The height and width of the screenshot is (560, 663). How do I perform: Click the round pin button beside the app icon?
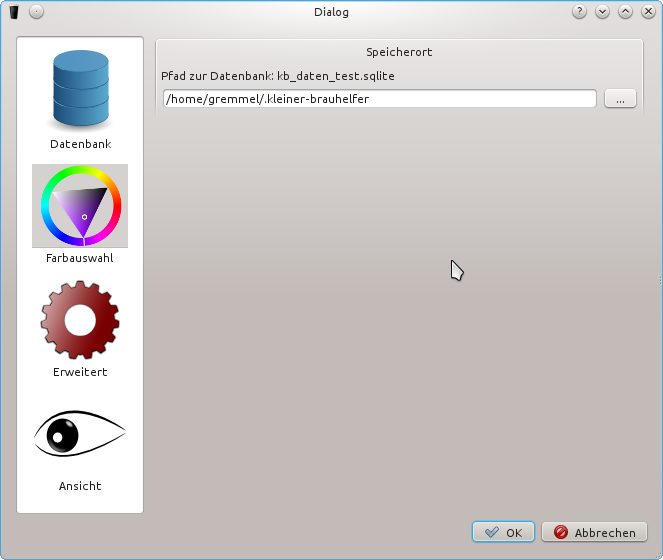coord(36,12)
